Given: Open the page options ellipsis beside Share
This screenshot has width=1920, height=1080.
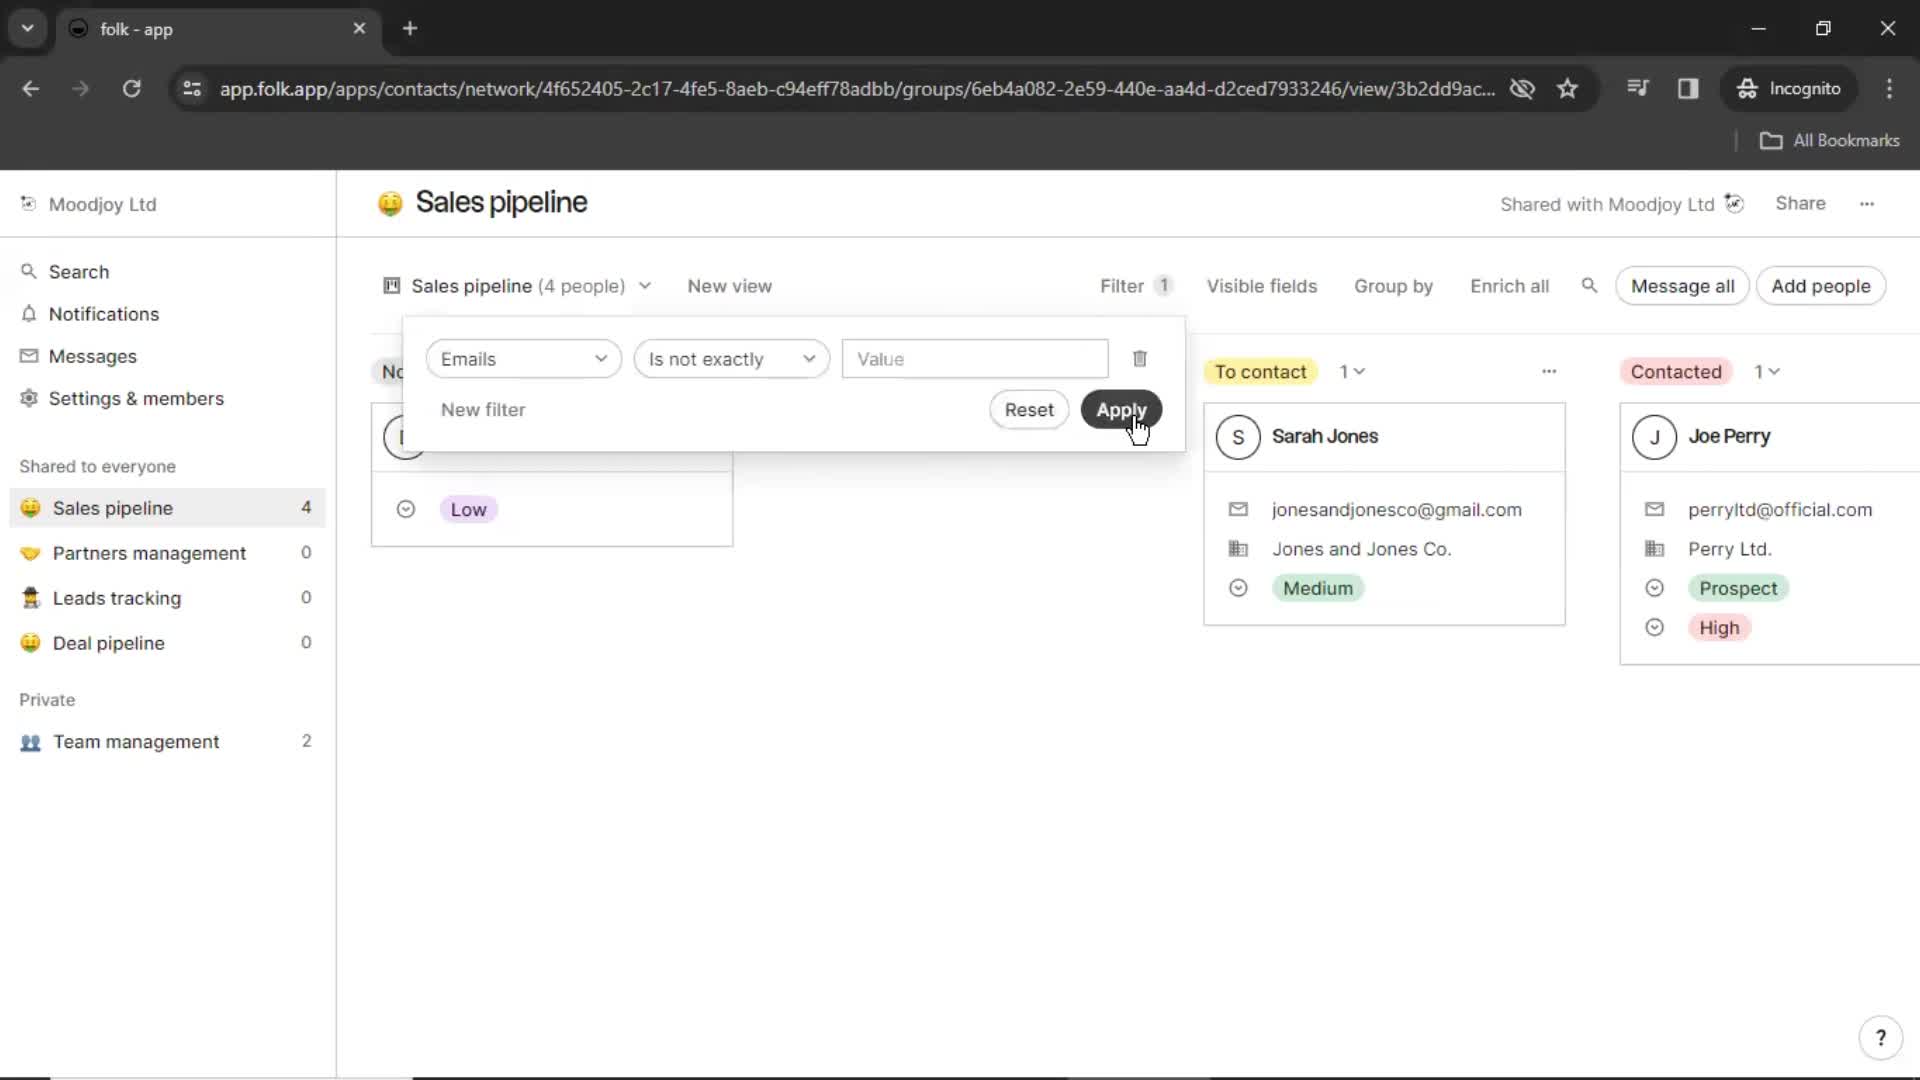Looking at the screenshot, I should coord(1867,204).
